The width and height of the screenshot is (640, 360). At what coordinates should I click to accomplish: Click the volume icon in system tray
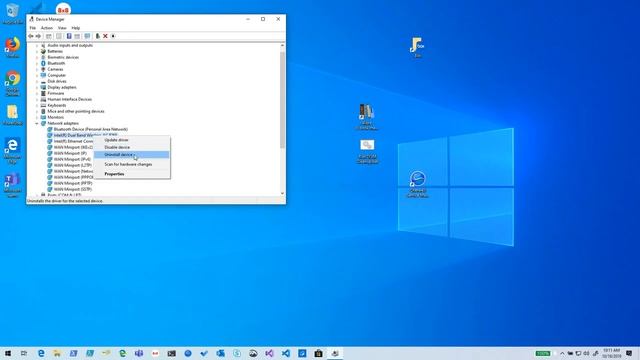click(x=587, y=353)
